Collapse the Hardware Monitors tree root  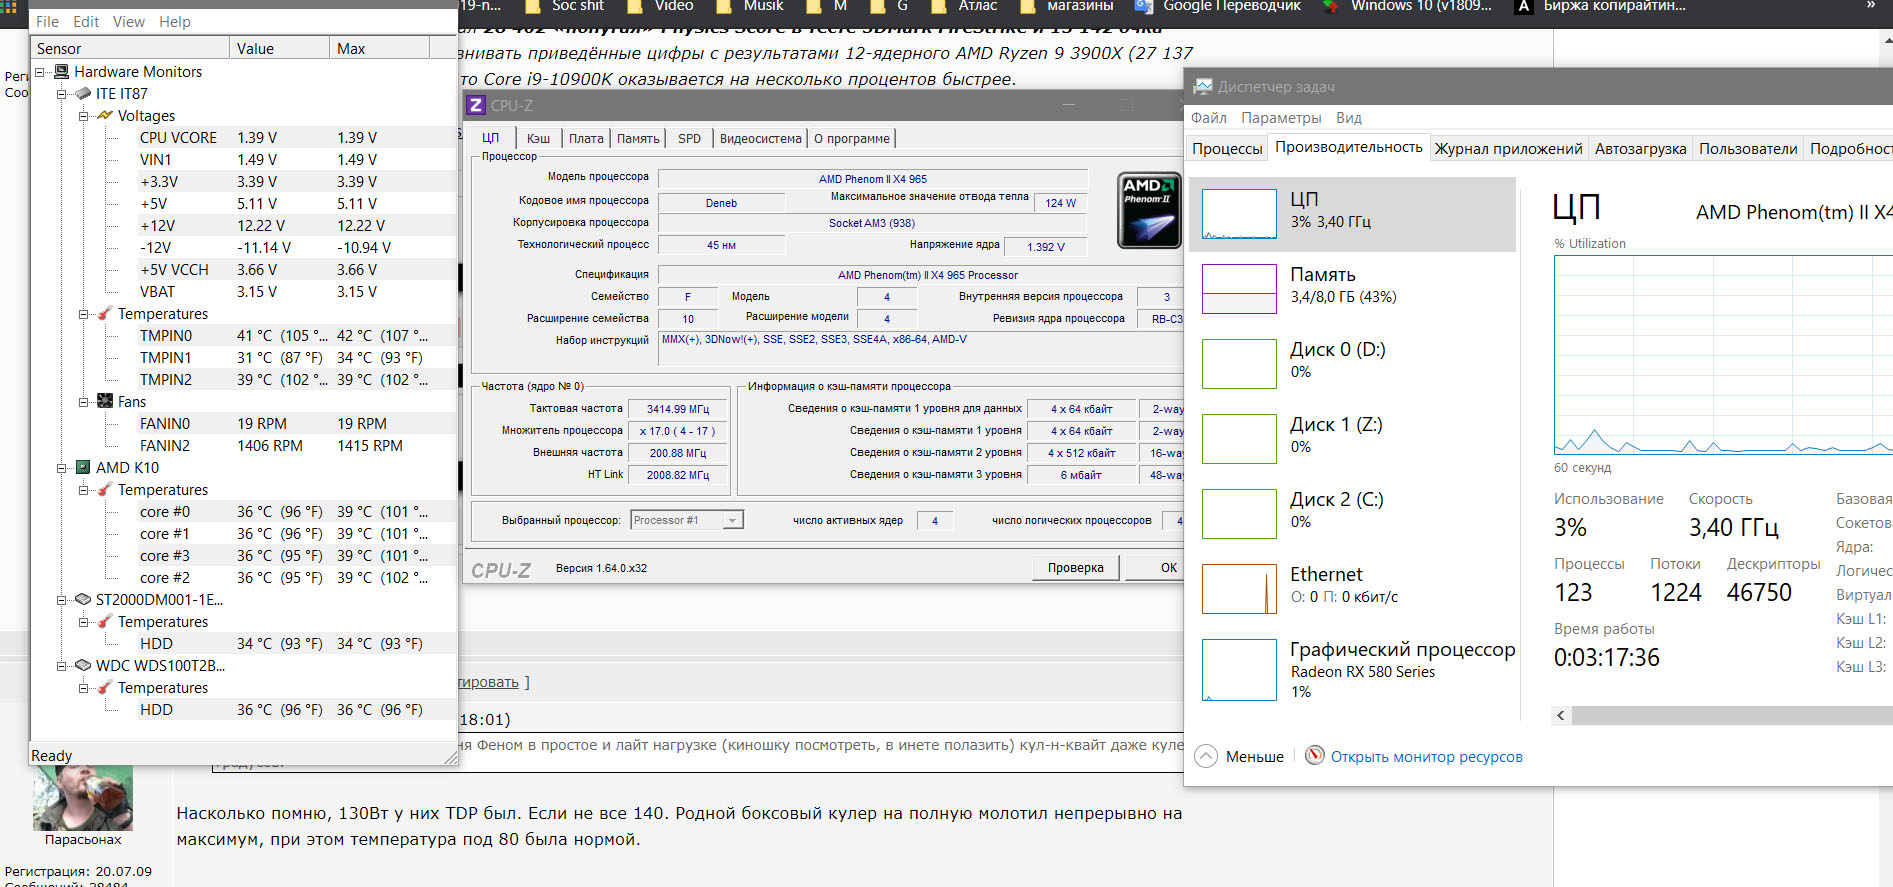[x=40, y=72]
